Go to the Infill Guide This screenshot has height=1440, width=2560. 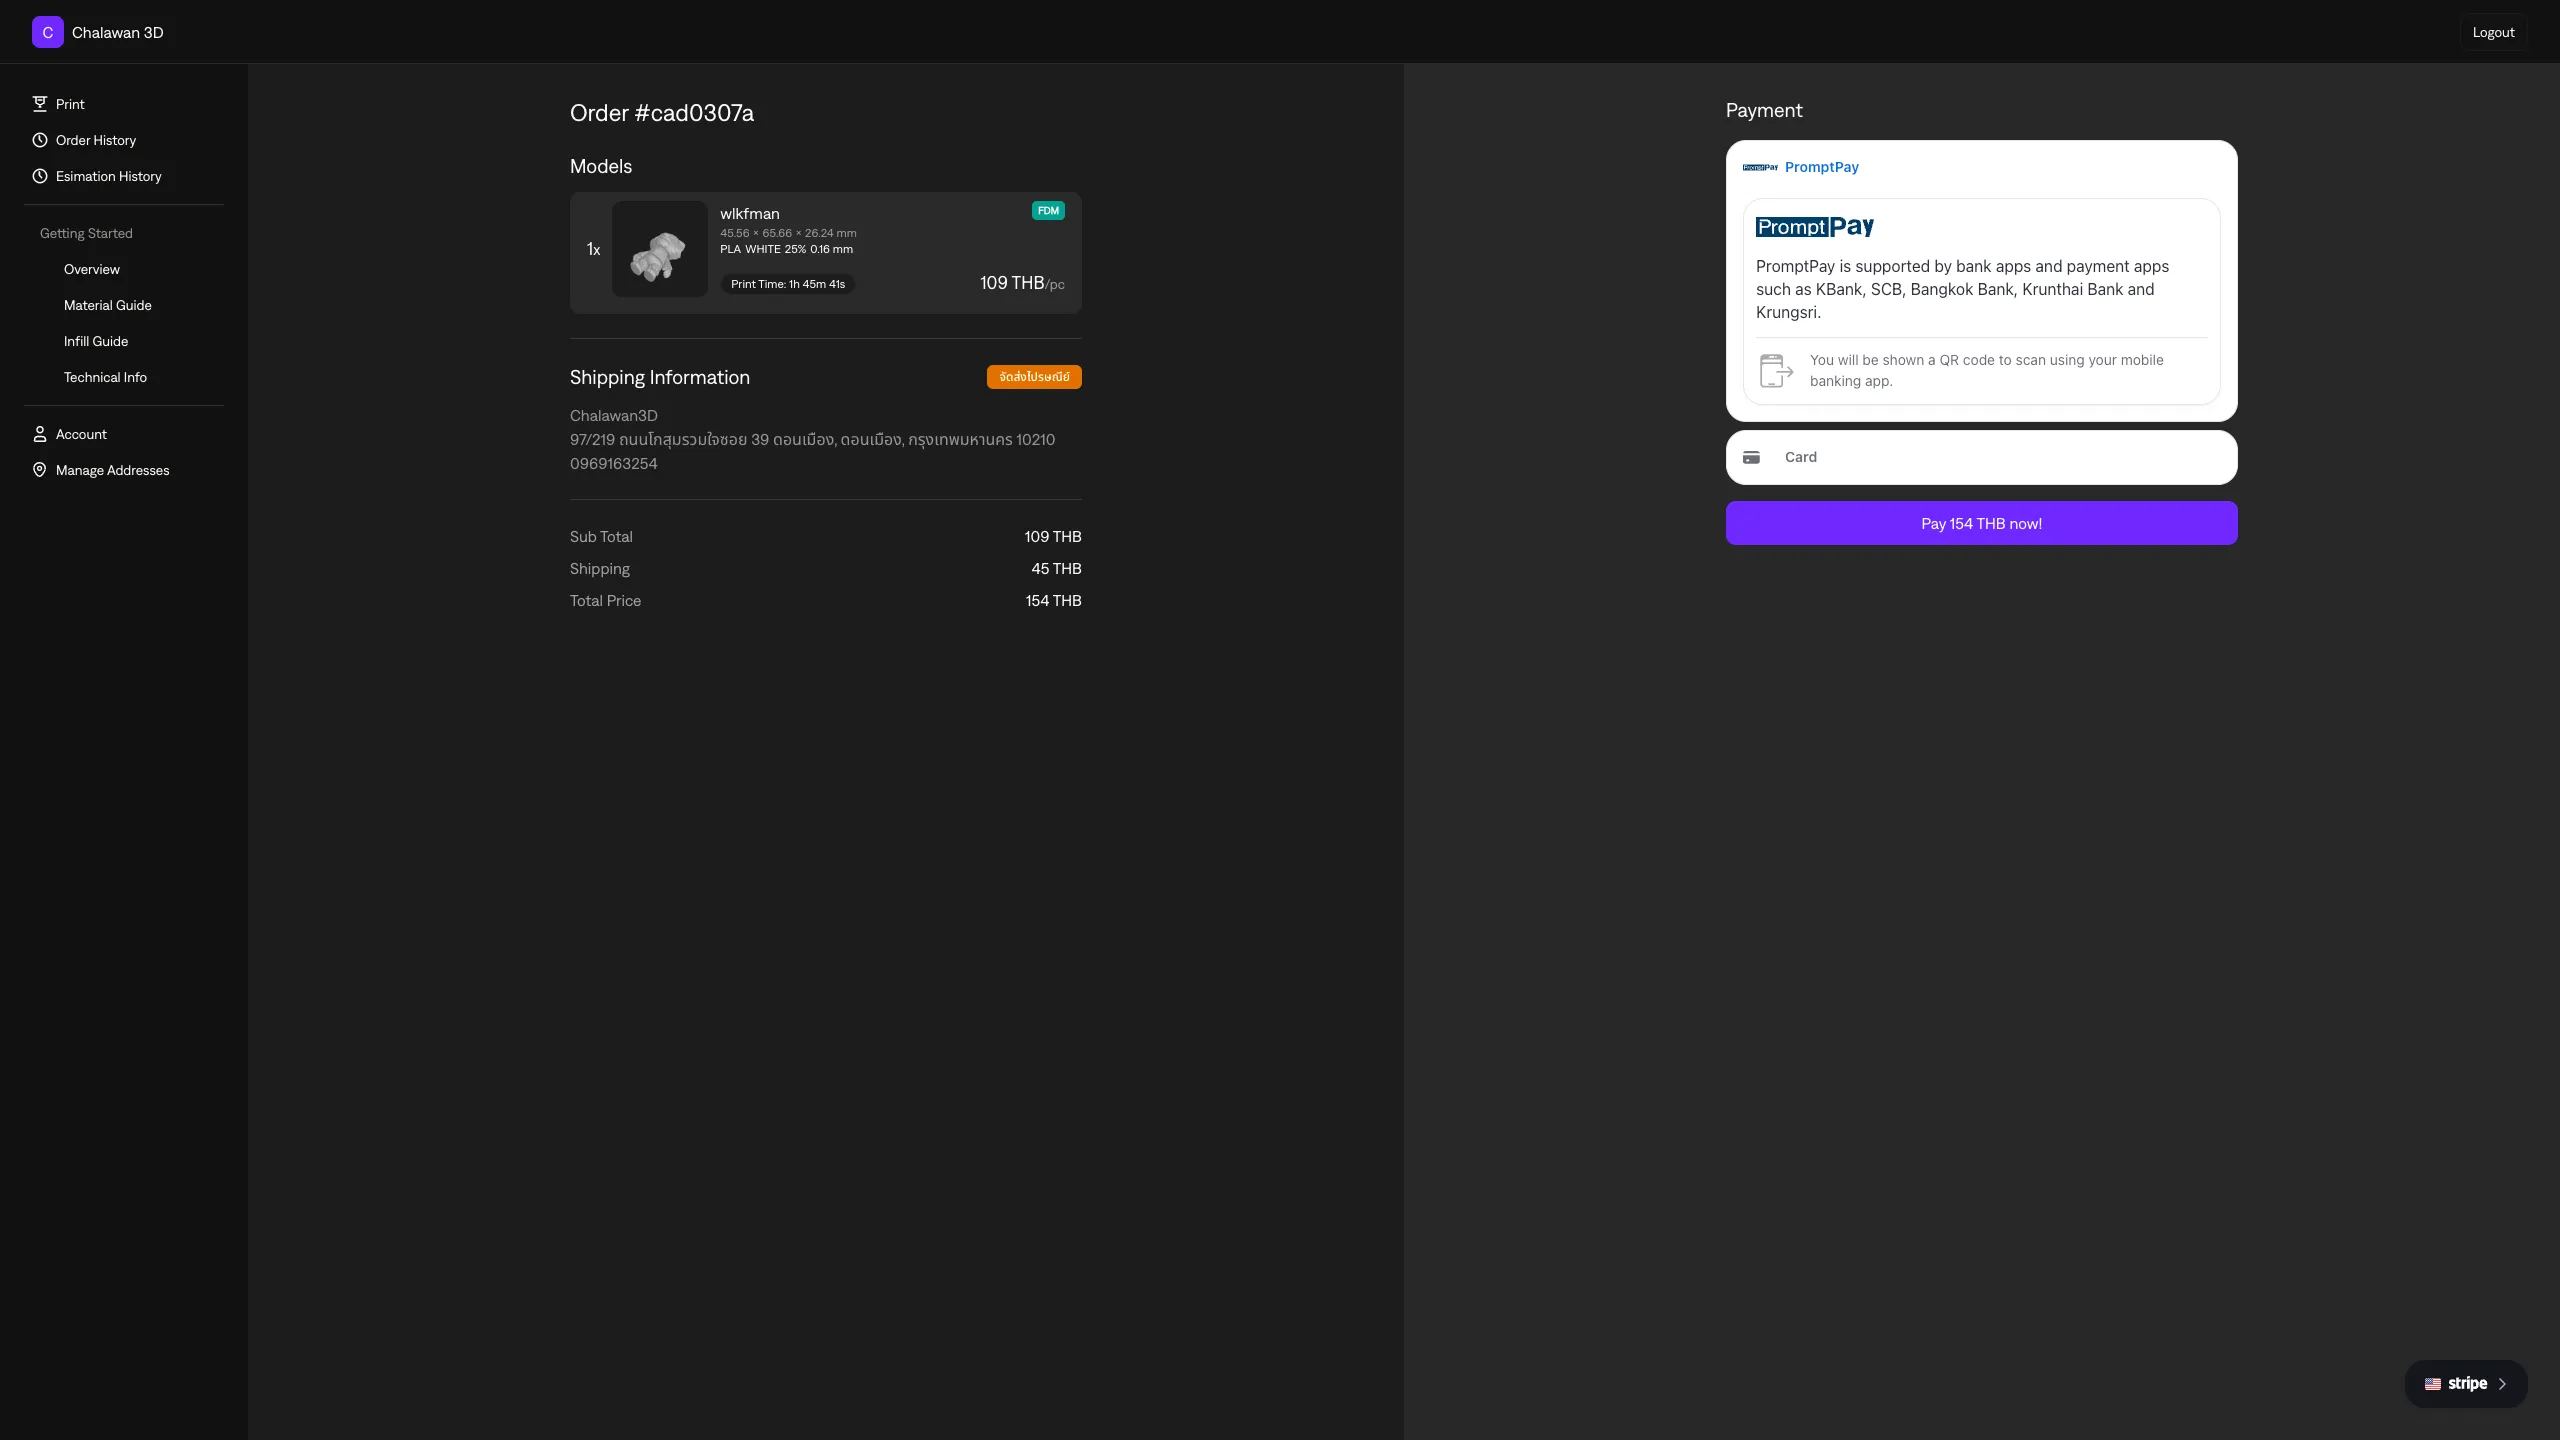coord(96,341)
